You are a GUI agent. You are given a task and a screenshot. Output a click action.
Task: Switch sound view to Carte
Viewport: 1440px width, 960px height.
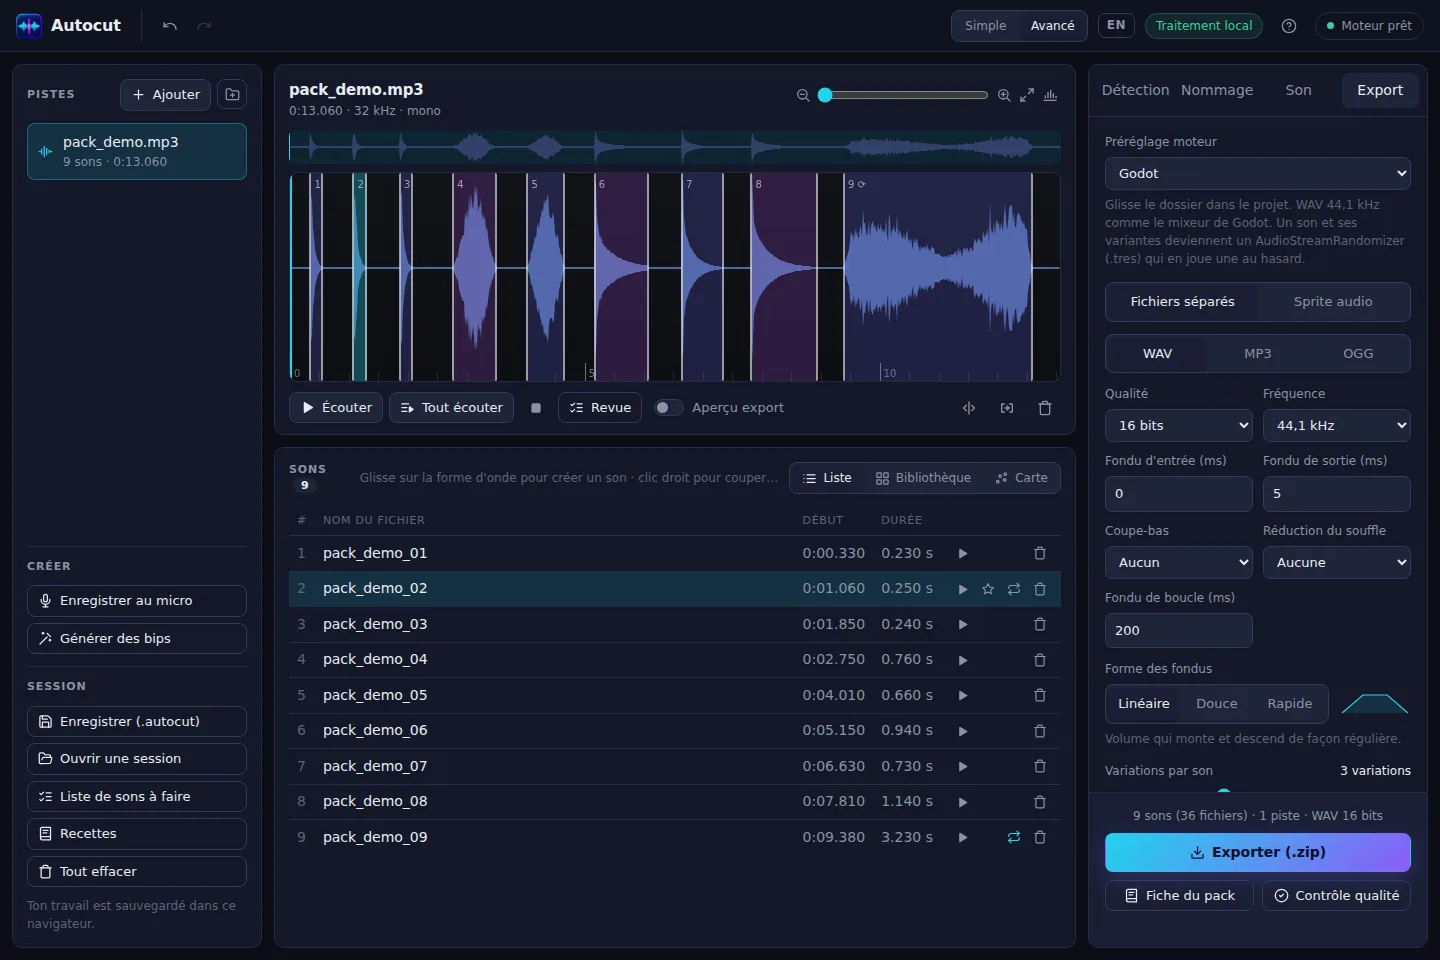(x=1022, y=478)
